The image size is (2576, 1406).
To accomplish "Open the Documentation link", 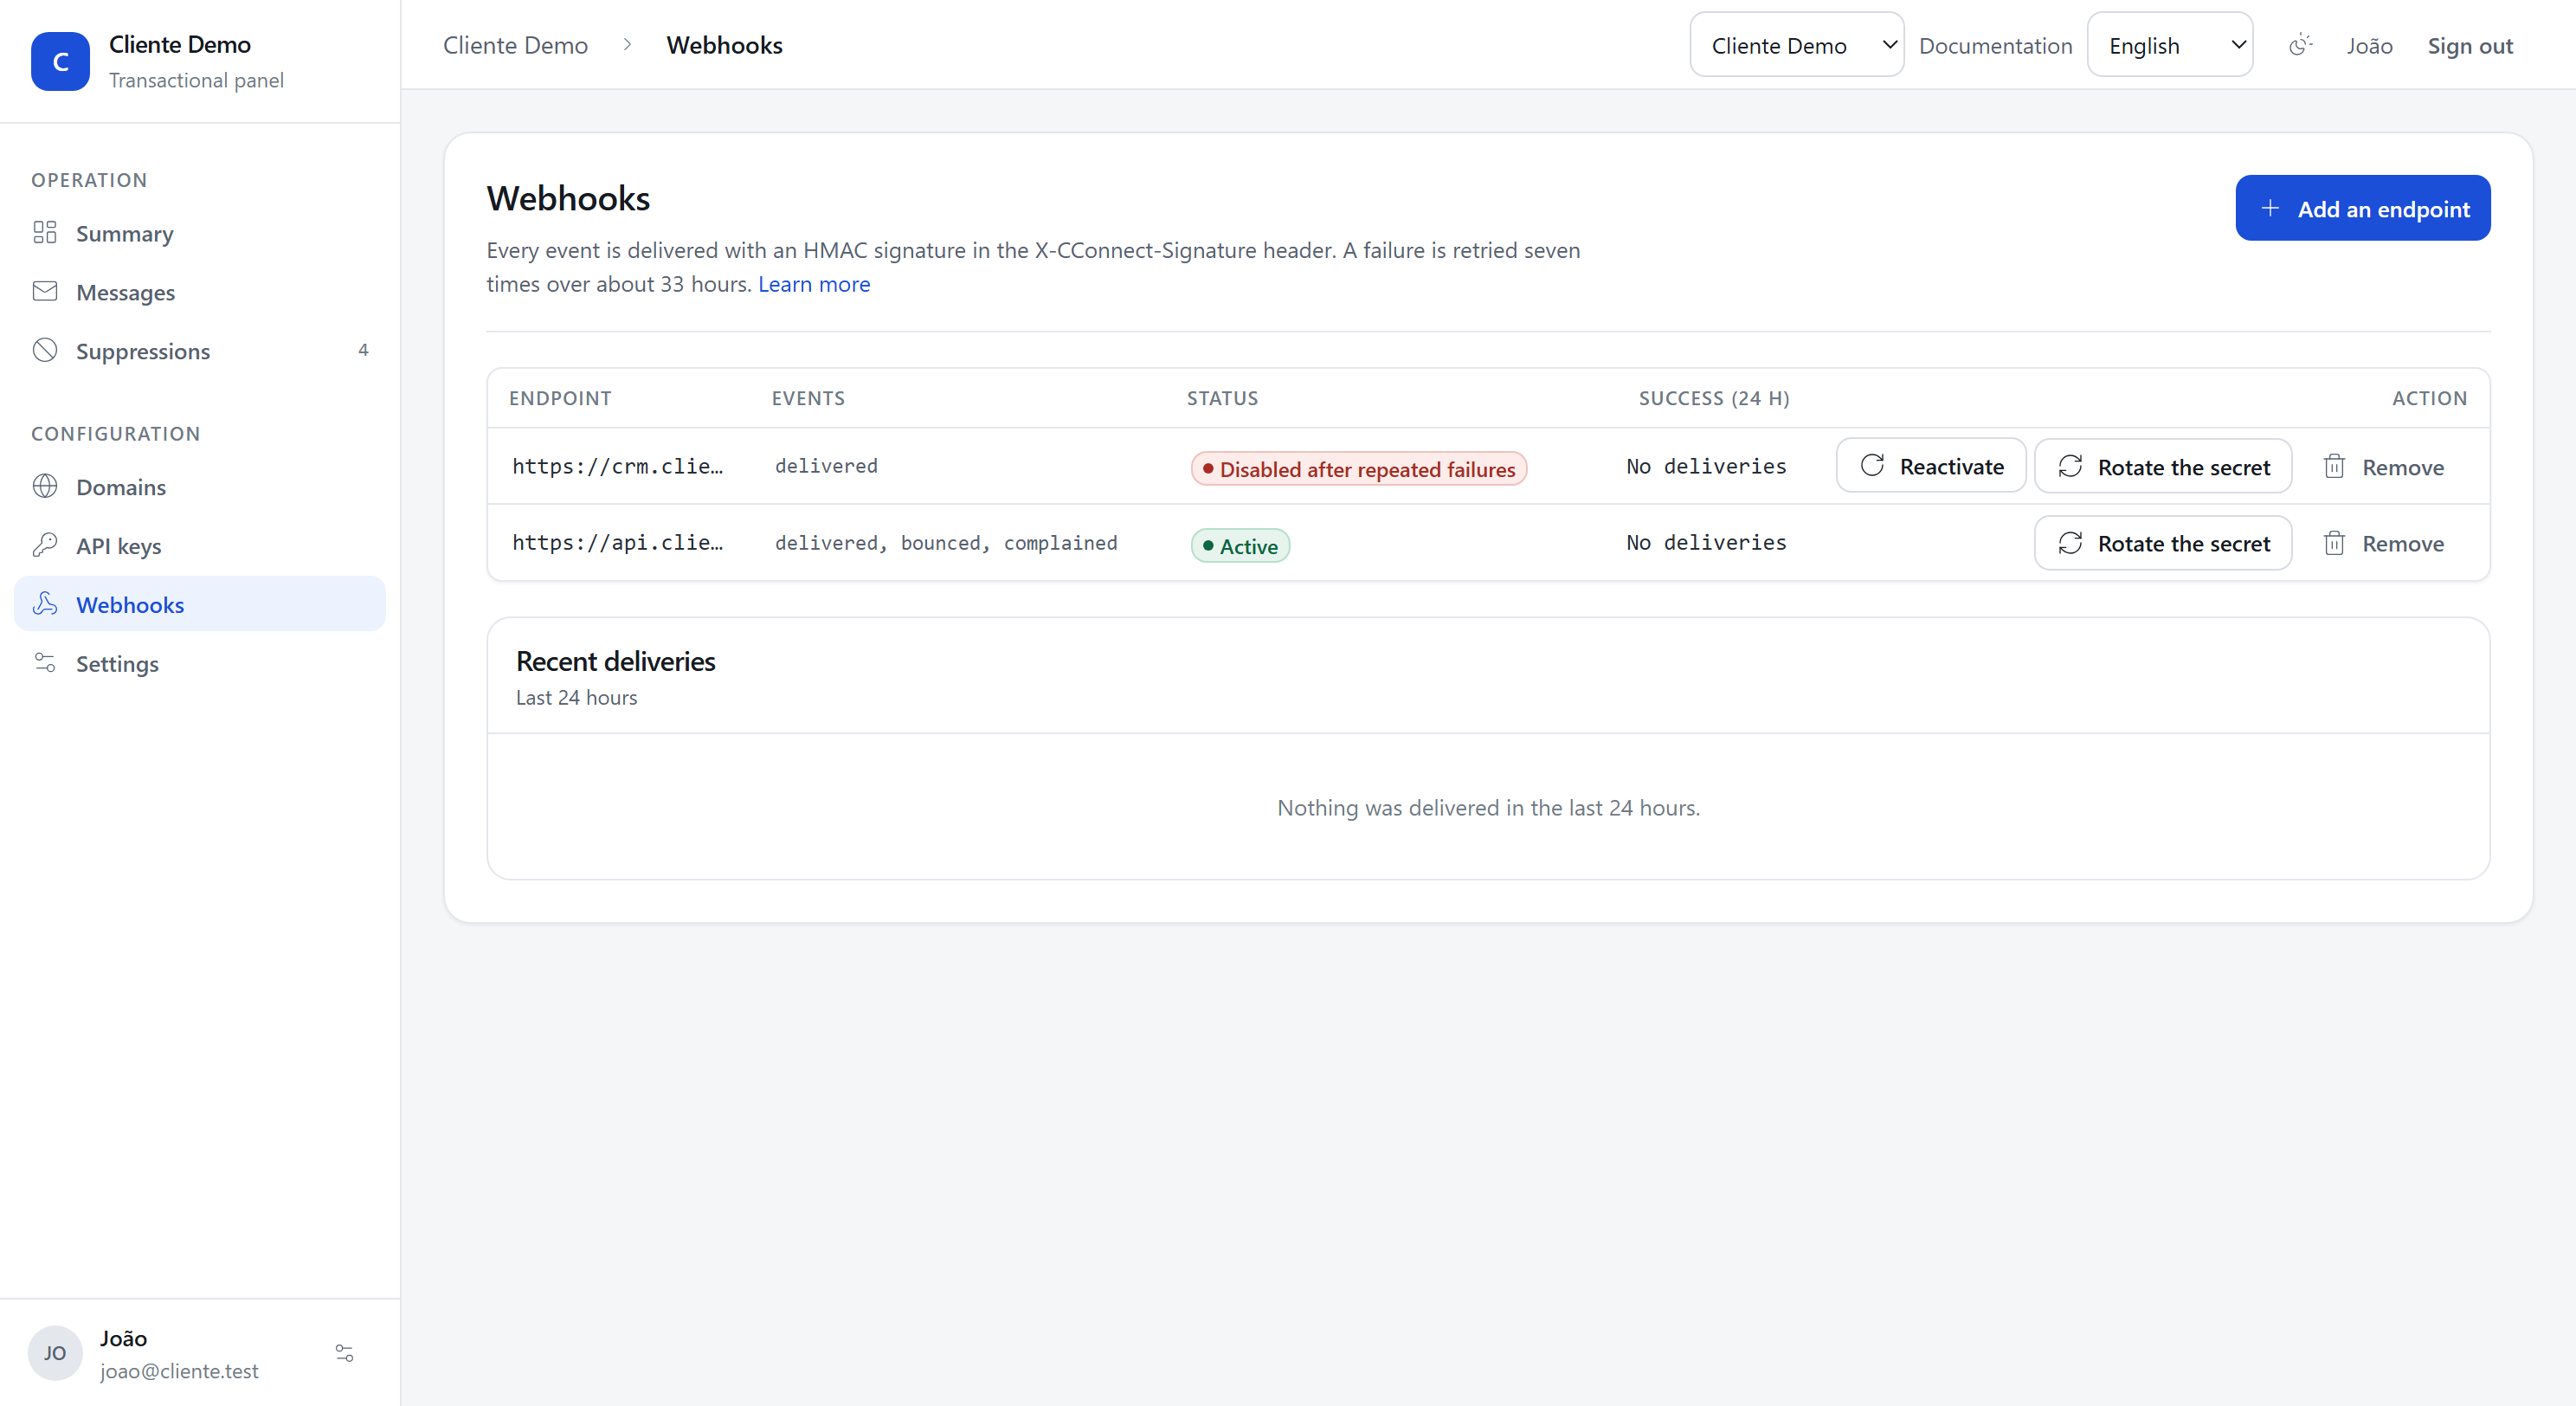I will tap(1995, 46).
